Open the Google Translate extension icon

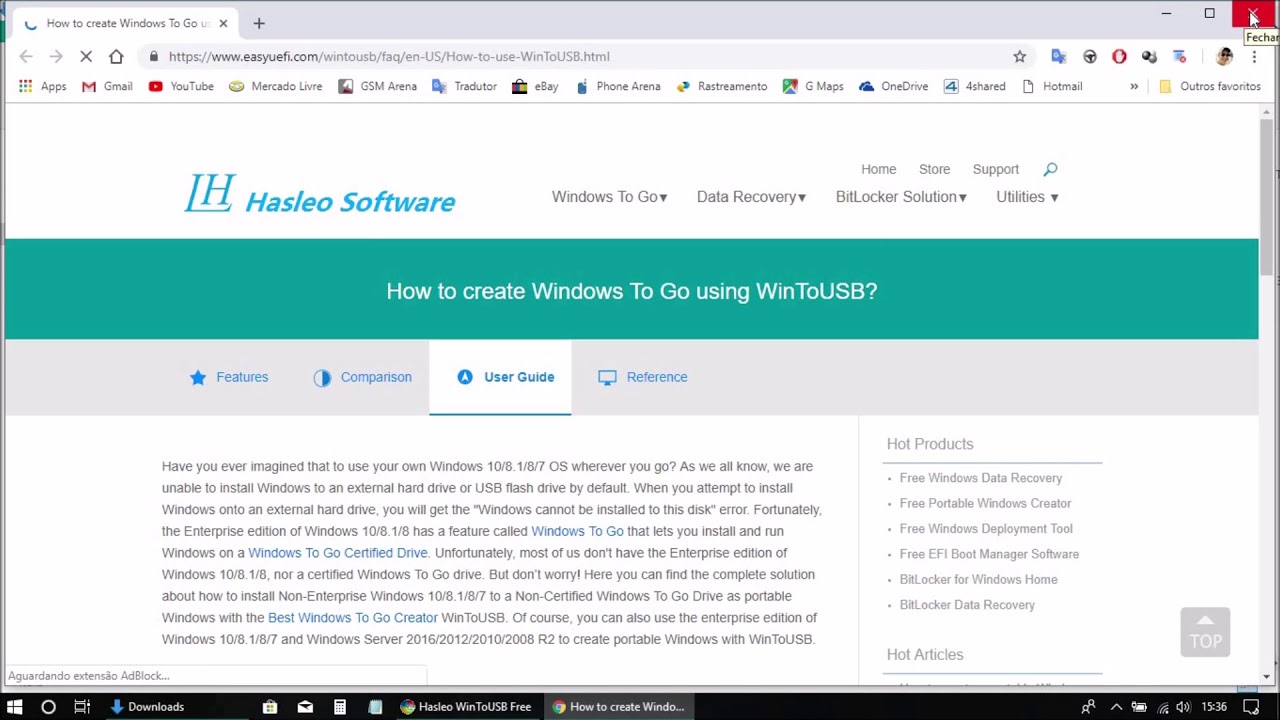tap(1059, 57)
